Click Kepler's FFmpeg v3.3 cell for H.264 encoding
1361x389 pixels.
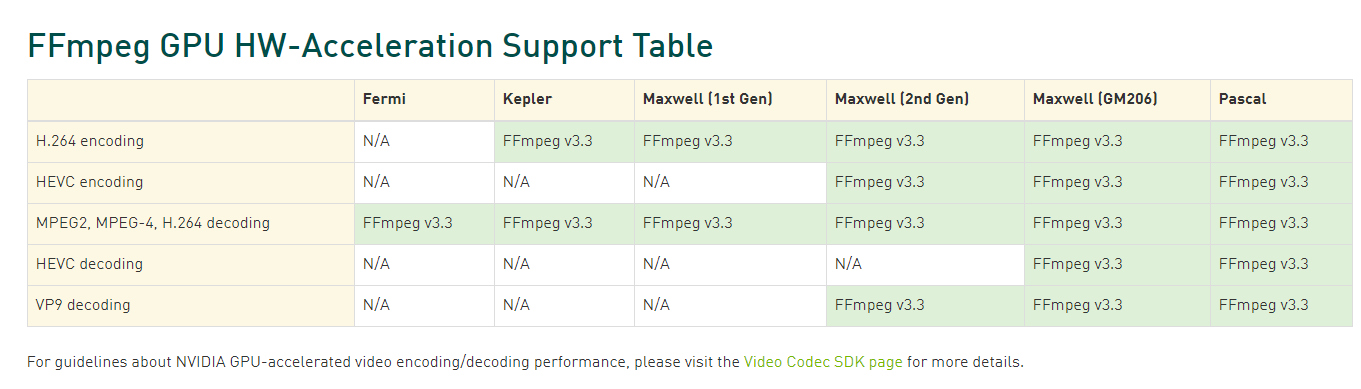pos(564,142)
